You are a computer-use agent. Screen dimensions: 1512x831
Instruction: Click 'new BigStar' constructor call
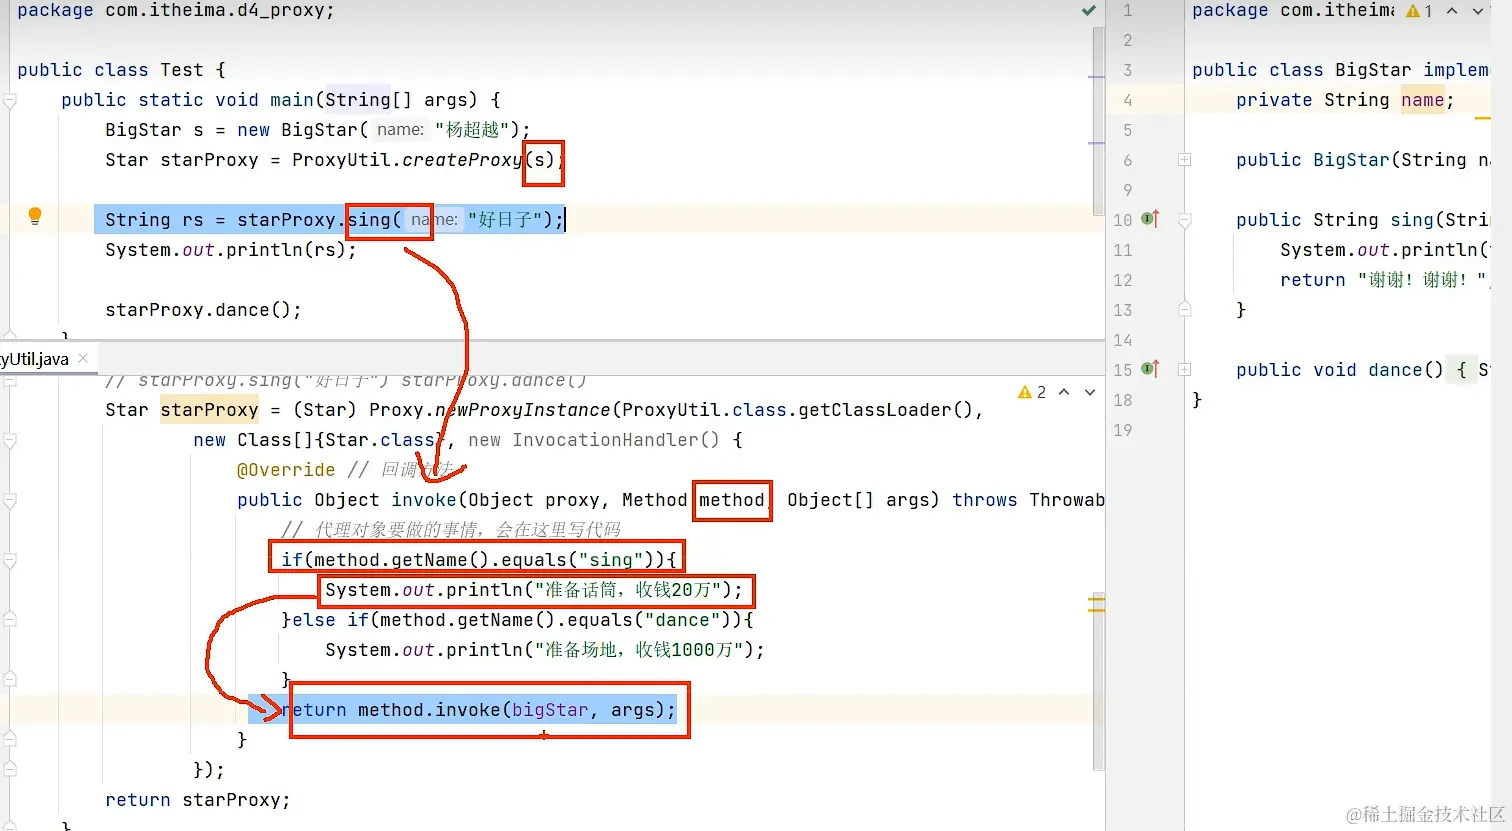(297, 130)
